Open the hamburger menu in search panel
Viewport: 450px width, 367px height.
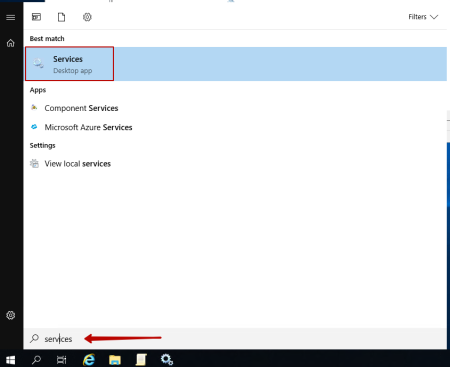[11, 17]
